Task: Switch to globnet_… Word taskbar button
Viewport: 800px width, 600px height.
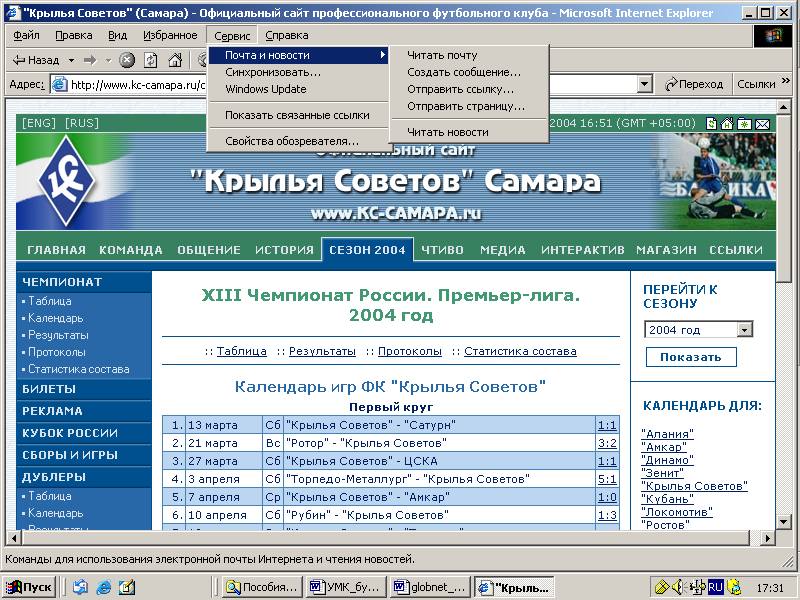Action: click(431, 587)
